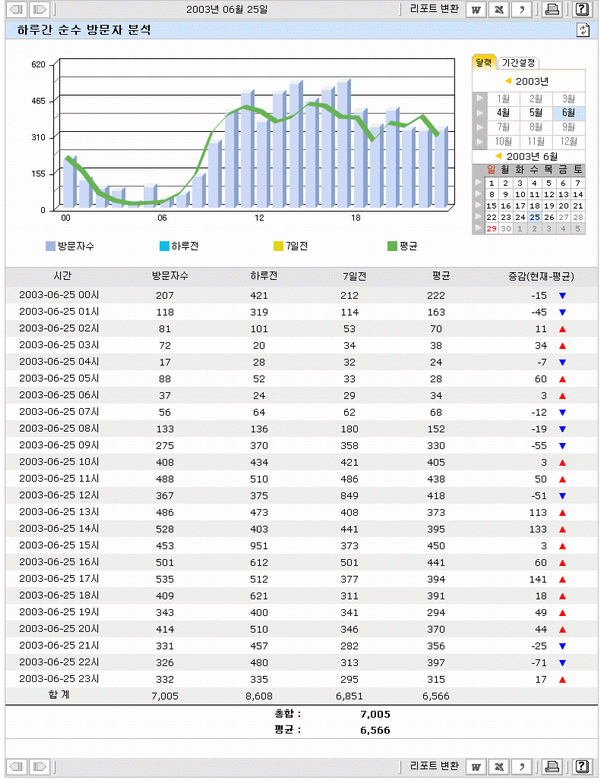
Task: Click red up arrow in 23시 row
Action: [x=562, y=680]
